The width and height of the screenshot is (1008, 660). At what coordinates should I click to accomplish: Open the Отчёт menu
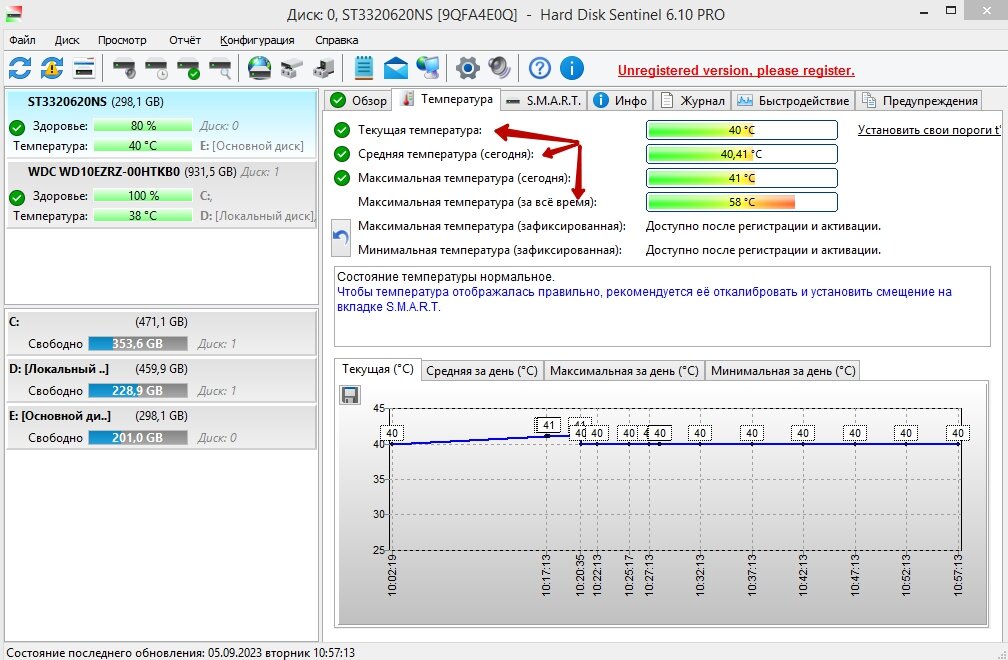185,40
